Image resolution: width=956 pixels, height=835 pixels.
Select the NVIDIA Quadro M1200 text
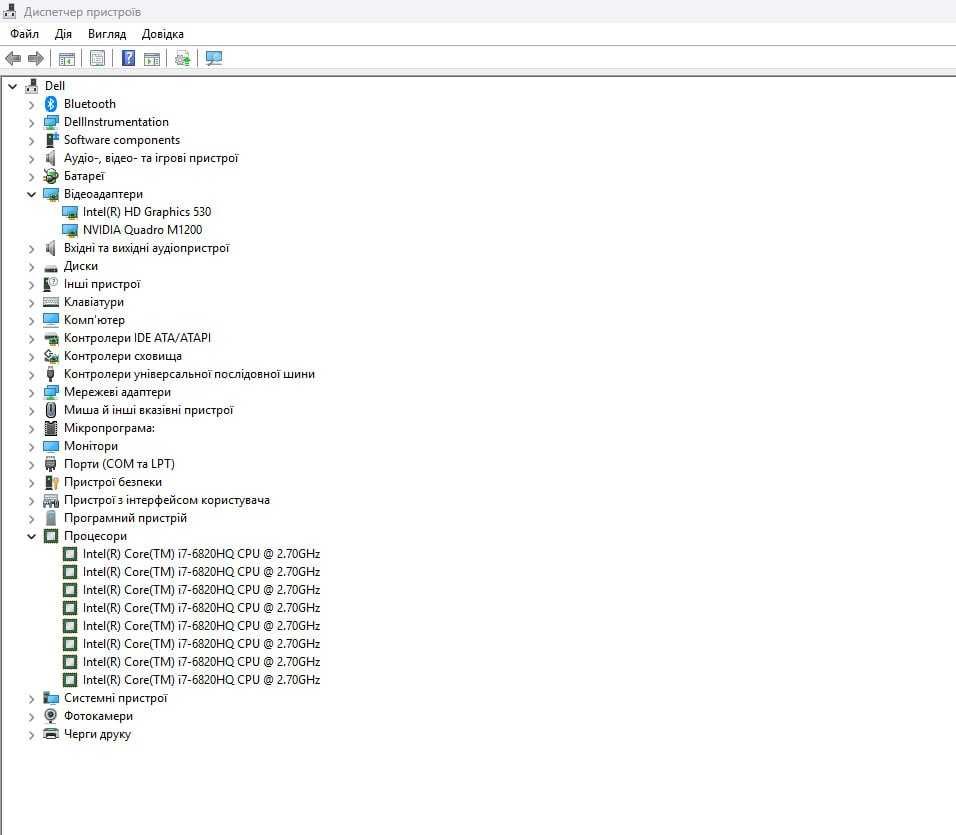tap(143, 230)
